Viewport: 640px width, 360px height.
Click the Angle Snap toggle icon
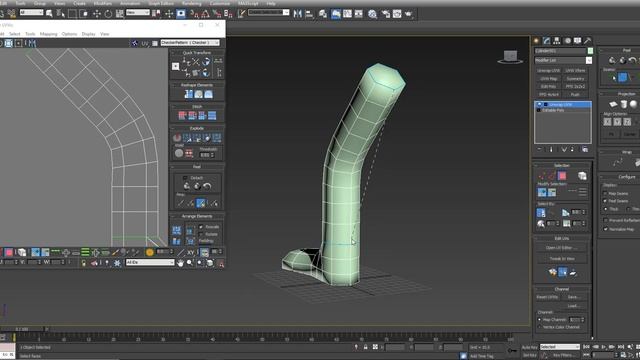(205, 14)
